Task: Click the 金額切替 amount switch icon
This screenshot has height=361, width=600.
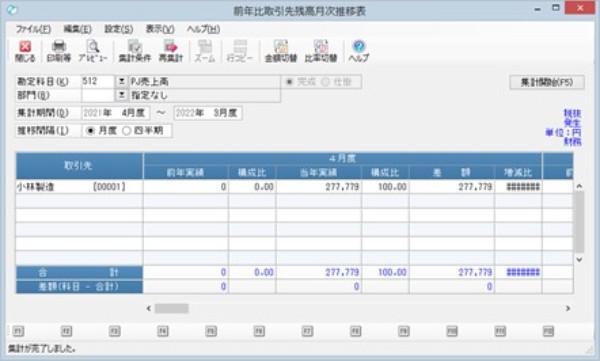Action: (x=281, y=51)
